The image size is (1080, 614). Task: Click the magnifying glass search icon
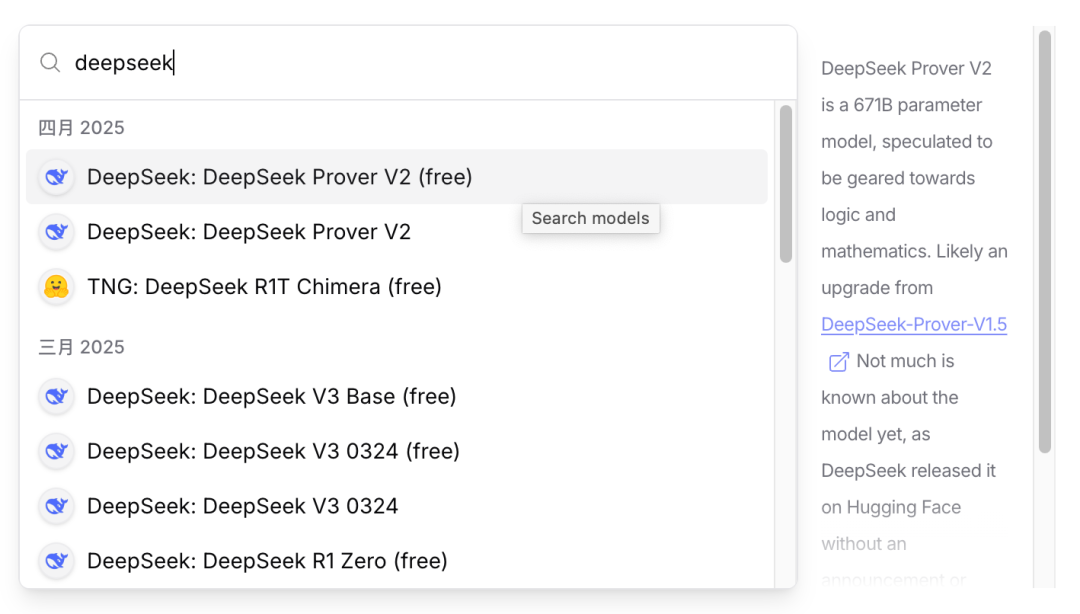(50, 63)
